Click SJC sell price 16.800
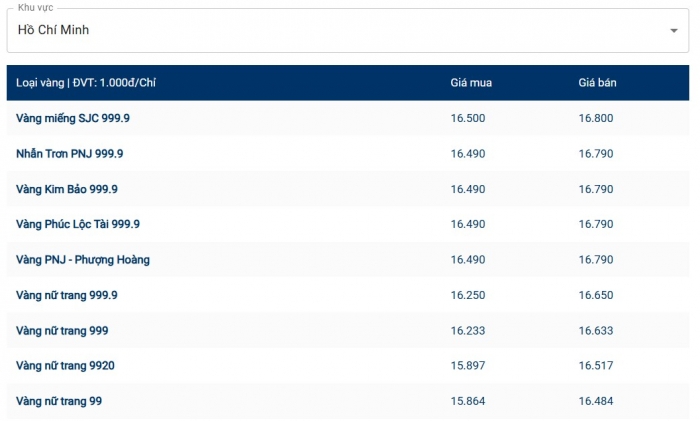 coord(596,118)
